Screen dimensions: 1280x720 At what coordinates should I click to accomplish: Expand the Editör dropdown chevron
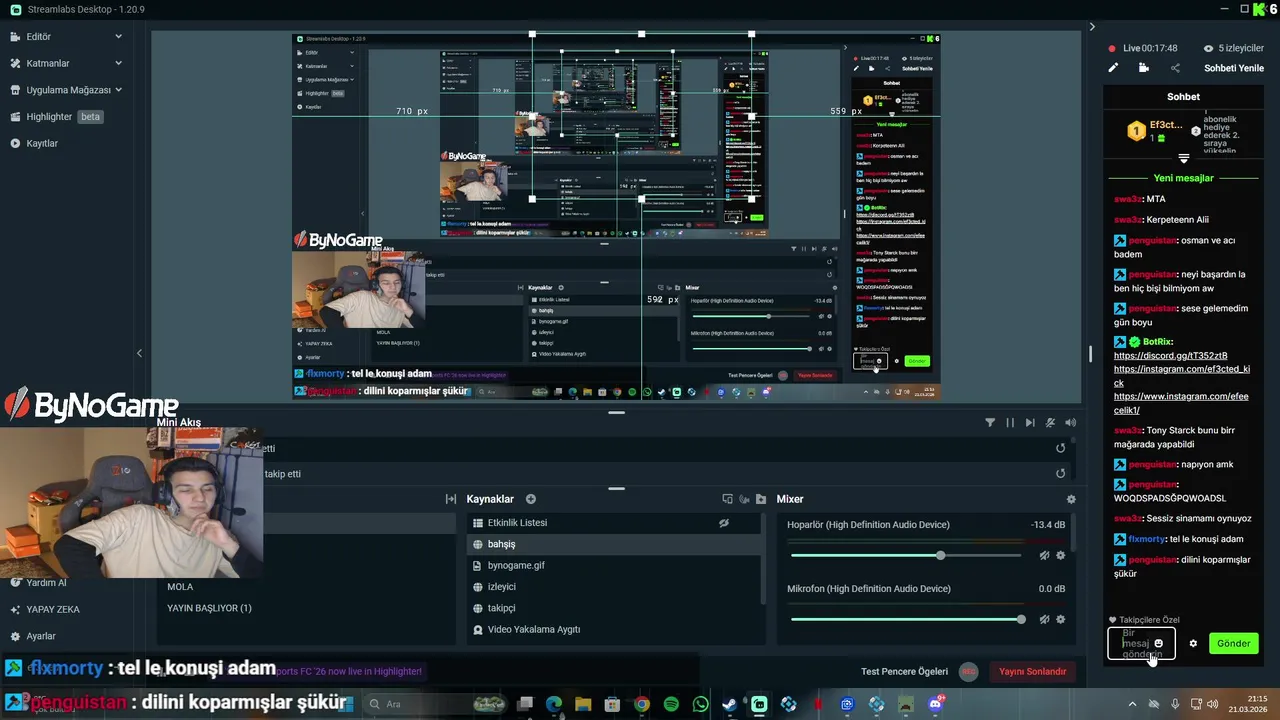point(118,37)
